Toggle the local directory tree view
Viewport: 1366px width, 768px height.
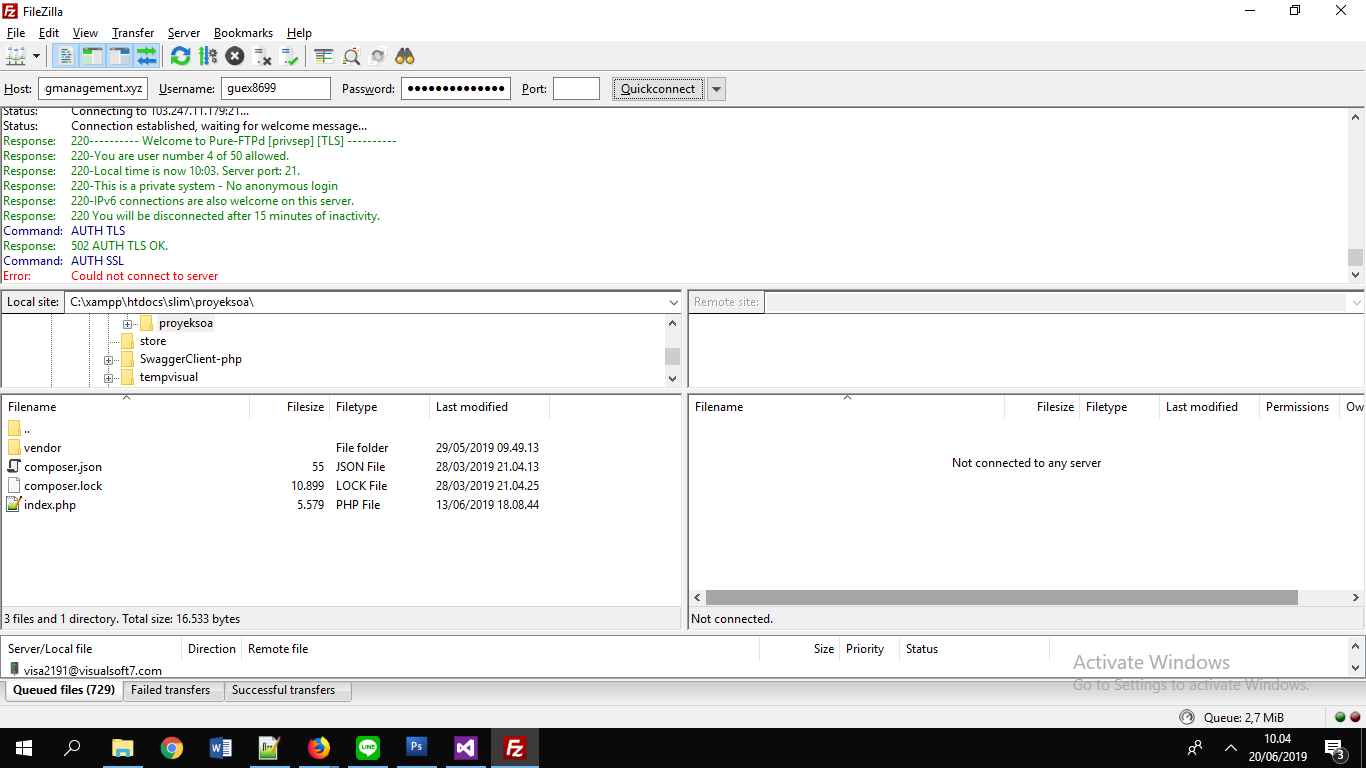93,56
